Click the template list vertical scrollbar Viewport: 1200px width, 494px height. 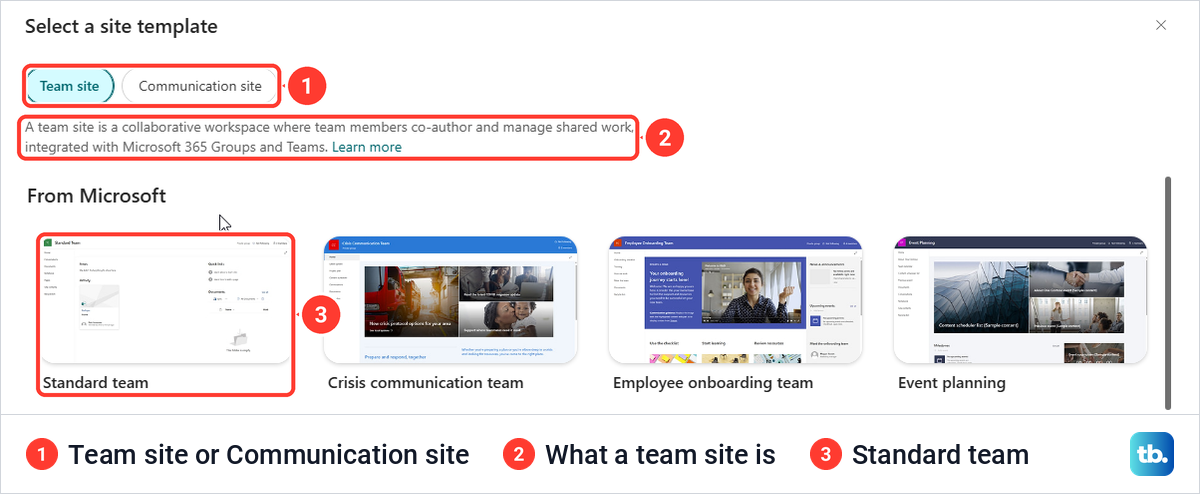coord(1167,293)
